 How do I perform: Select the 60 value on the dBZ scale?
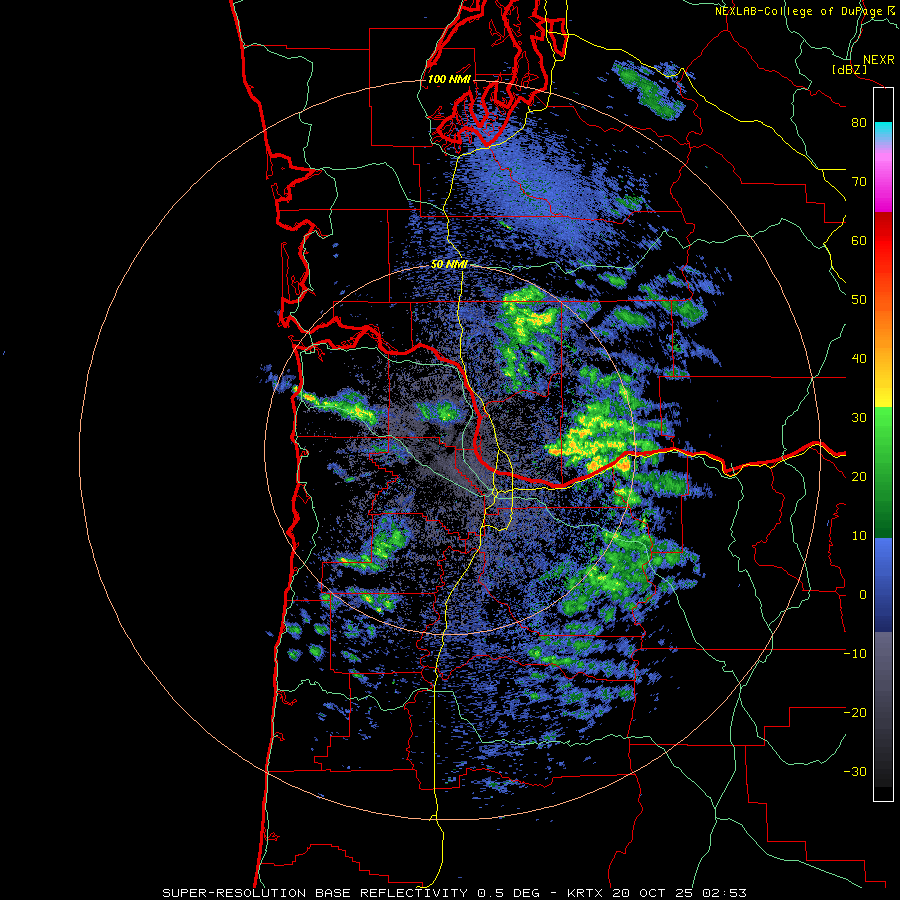(x=859, y=240)
